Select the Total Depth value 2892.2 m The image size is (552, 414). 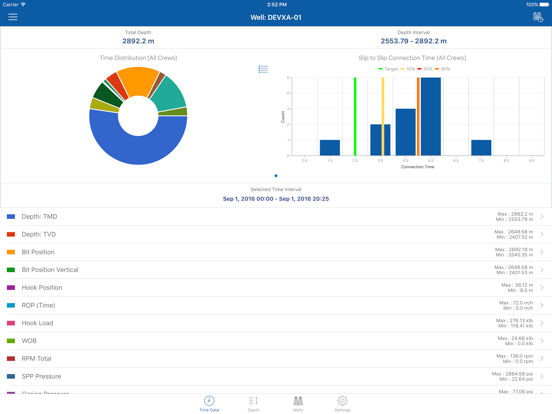tap(138, 41)
